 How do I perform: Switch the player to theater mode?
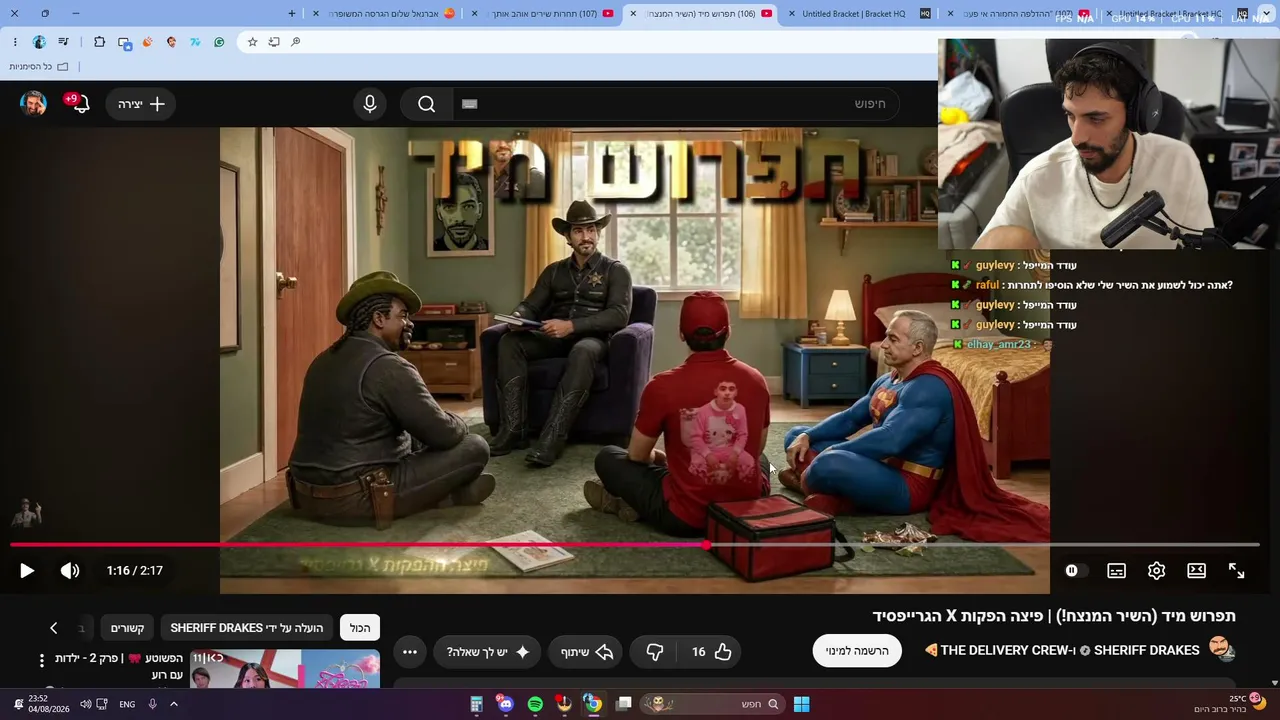(x=1196, y=571)
